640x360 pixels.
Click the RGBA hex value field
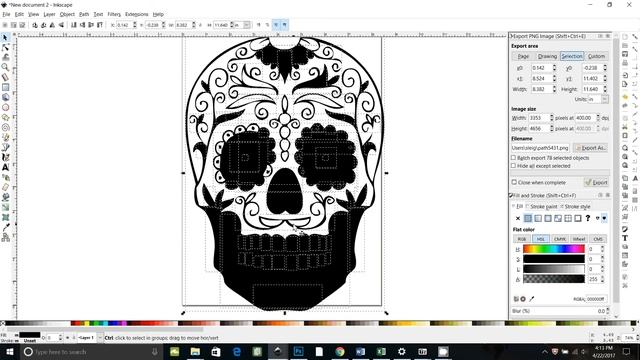pyautogui.click(x=596, y=299)
